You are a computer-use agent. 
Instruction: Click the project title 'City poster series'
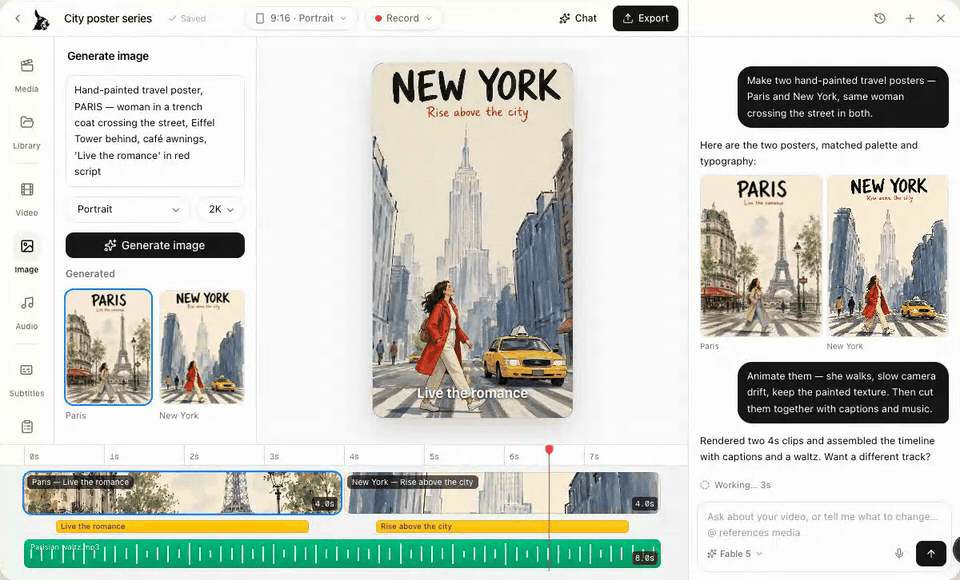pos(108,18)
